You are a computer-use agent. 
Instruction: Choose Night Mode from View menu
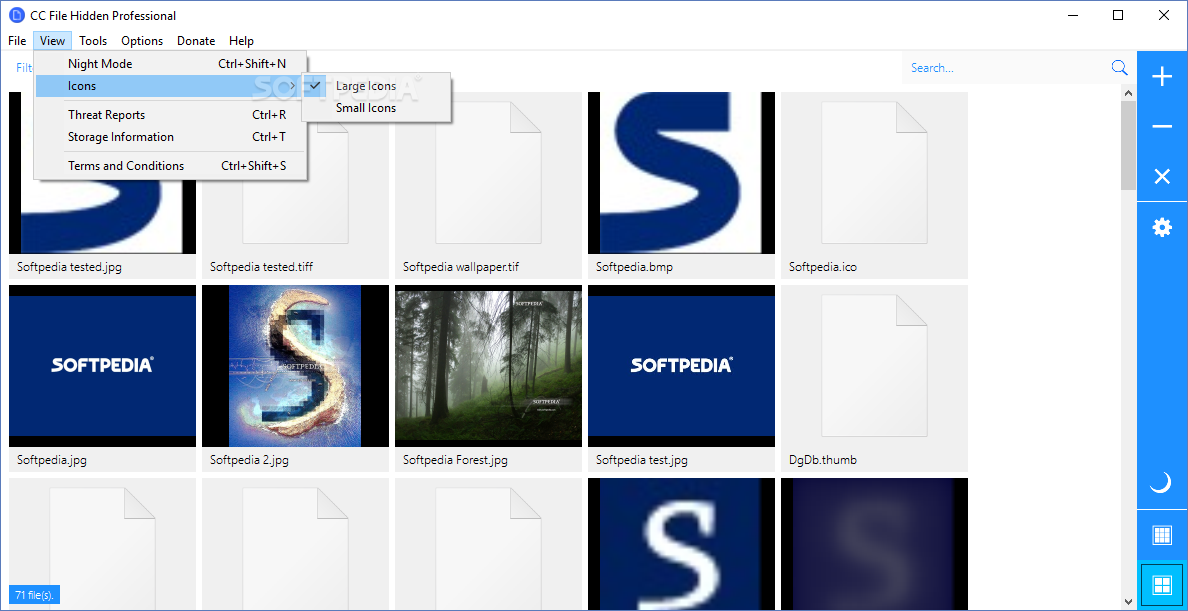coord(170,64)
